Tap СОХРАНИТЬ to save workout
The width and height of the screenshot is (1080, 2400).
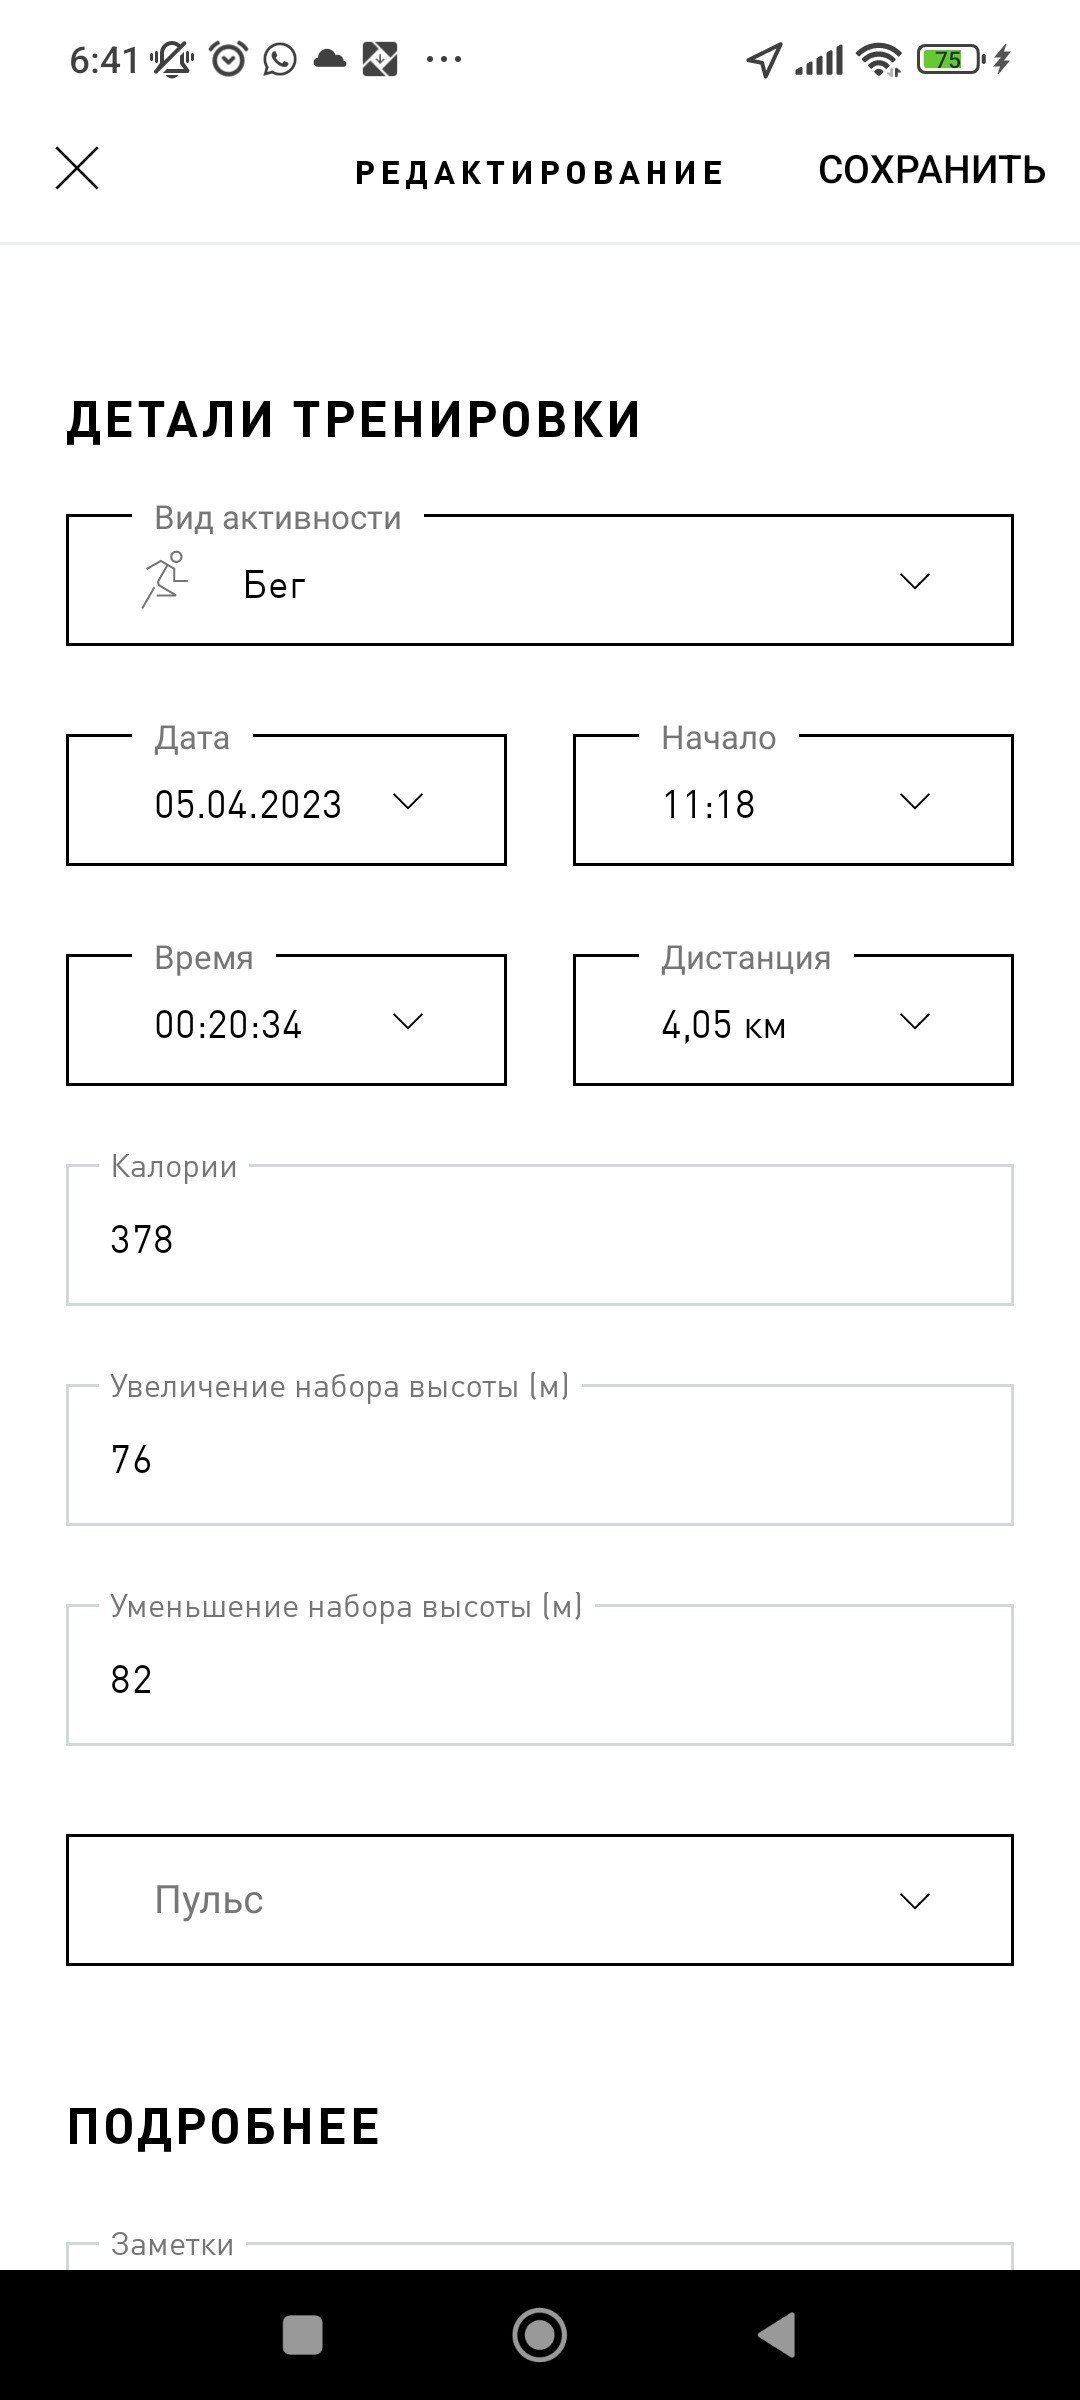932,170
